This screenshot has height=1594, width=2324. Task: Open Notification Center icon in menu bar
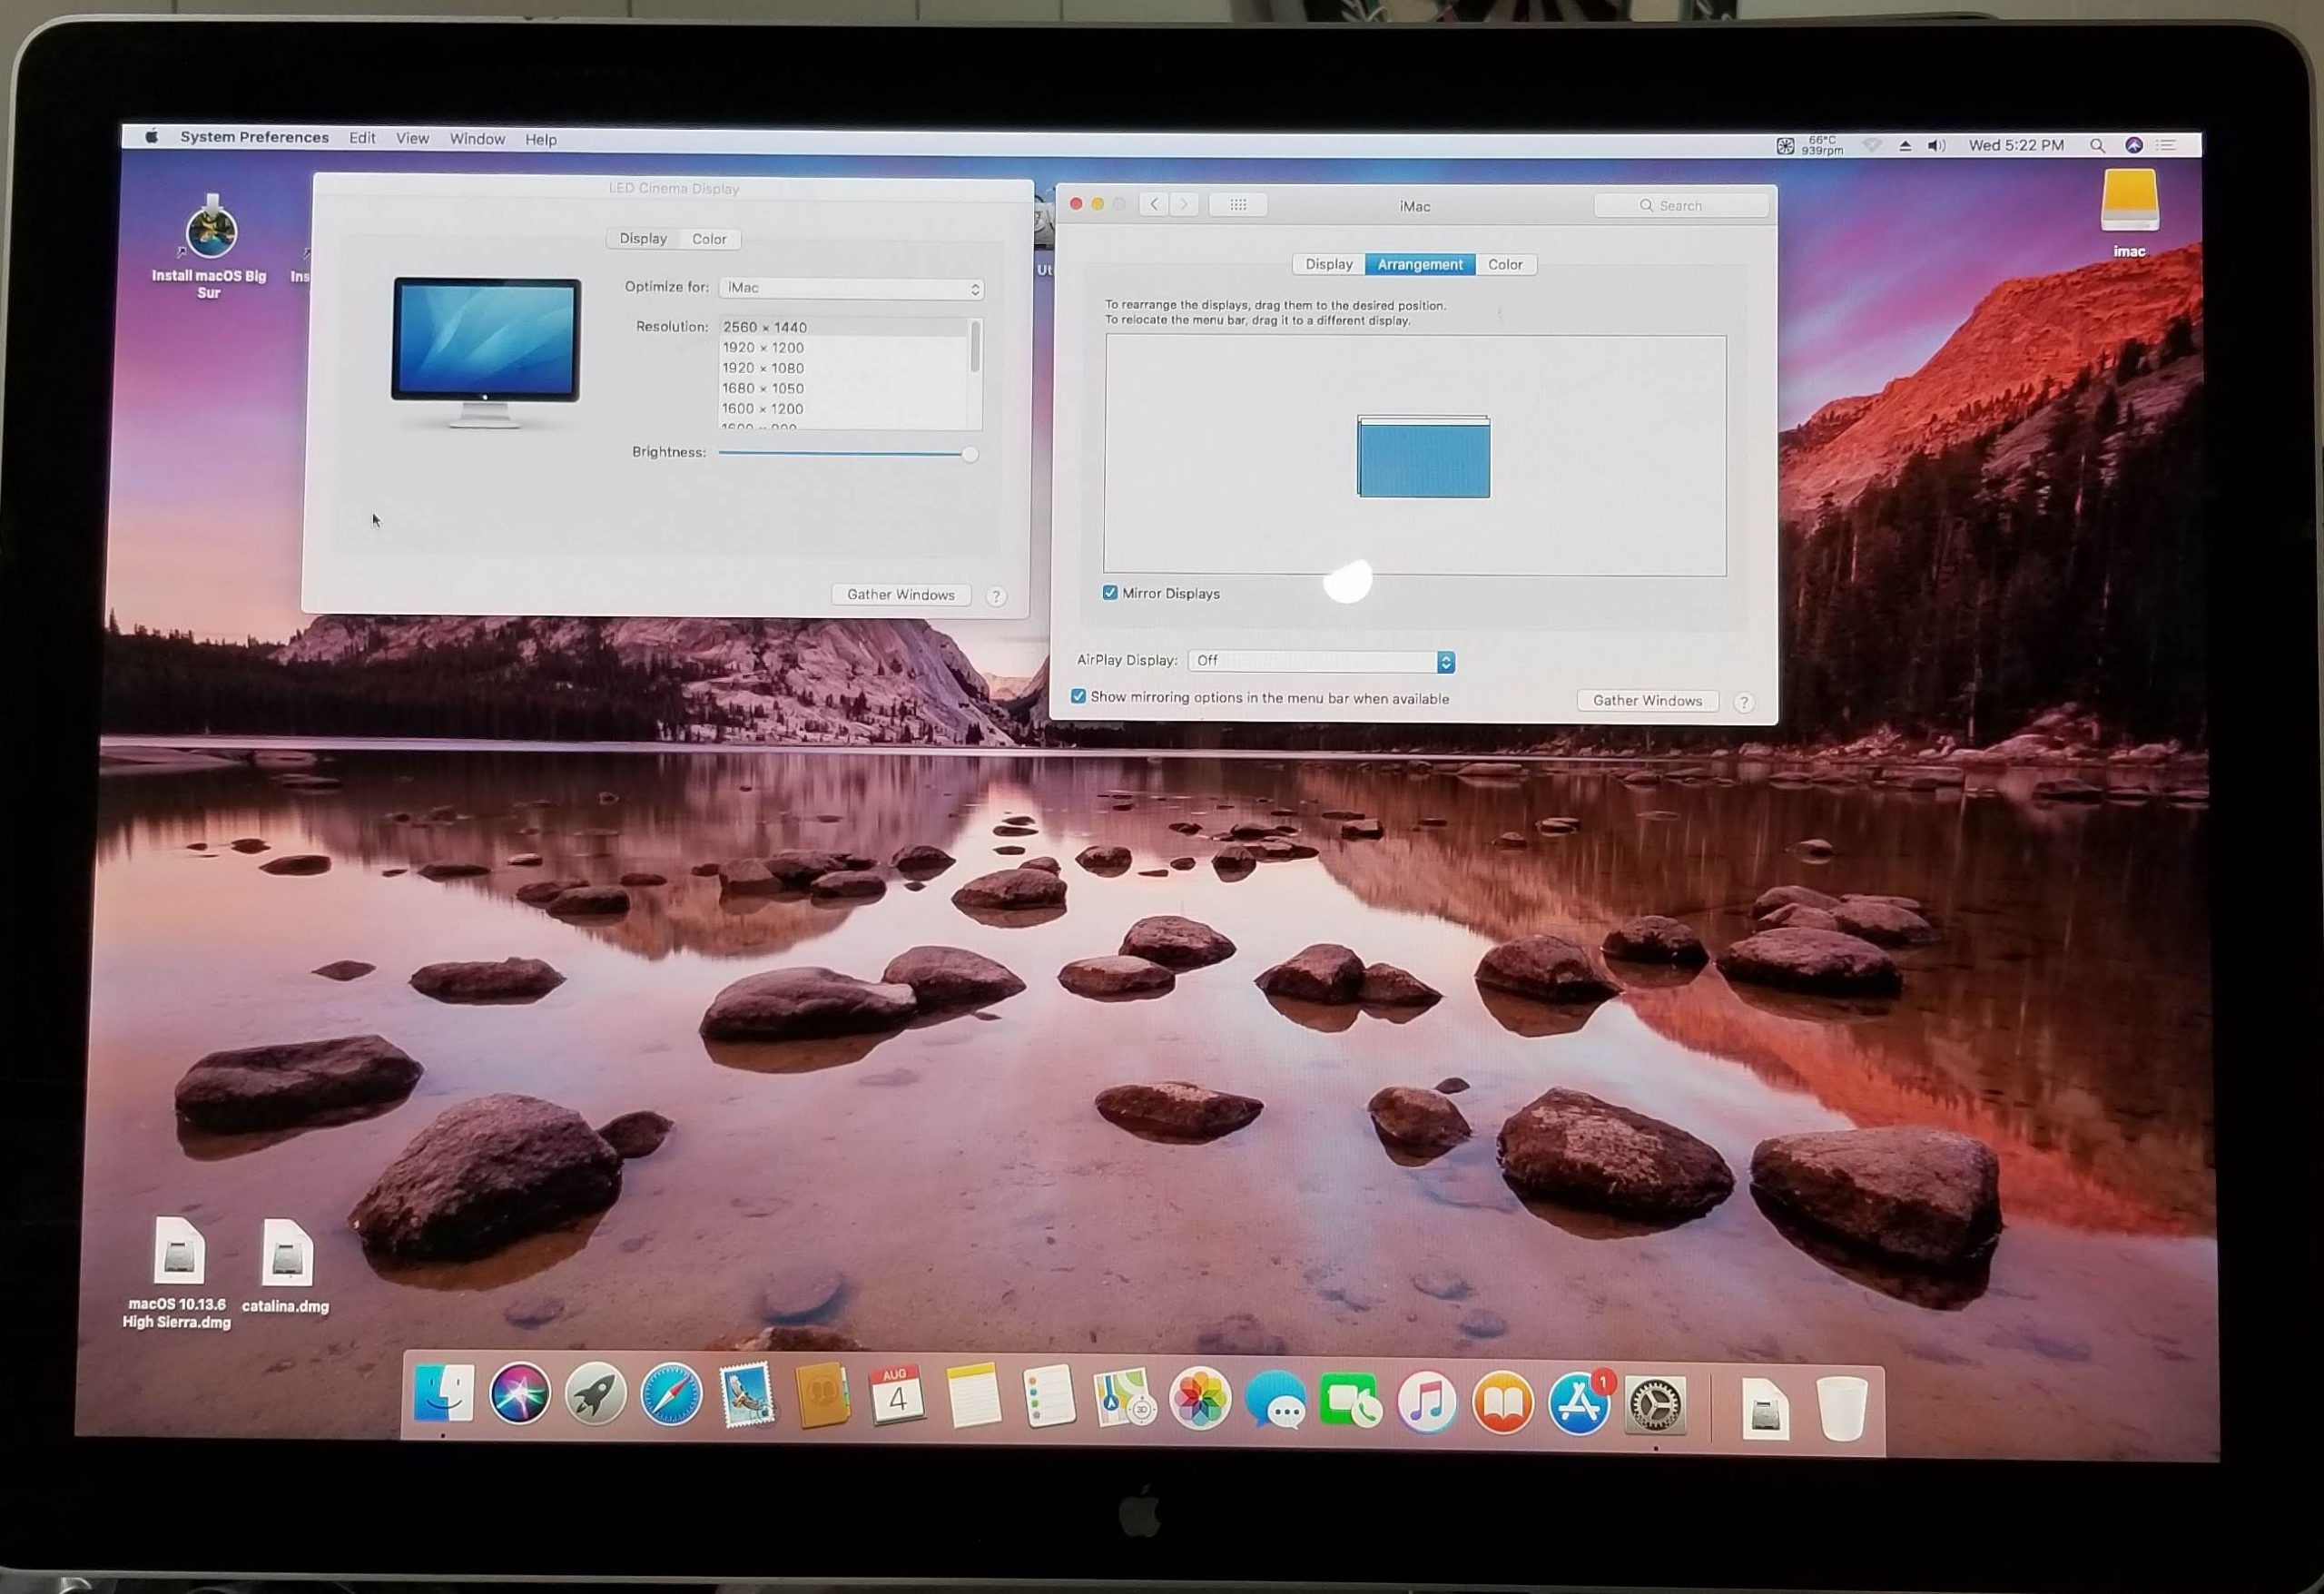coord(2166,146)
